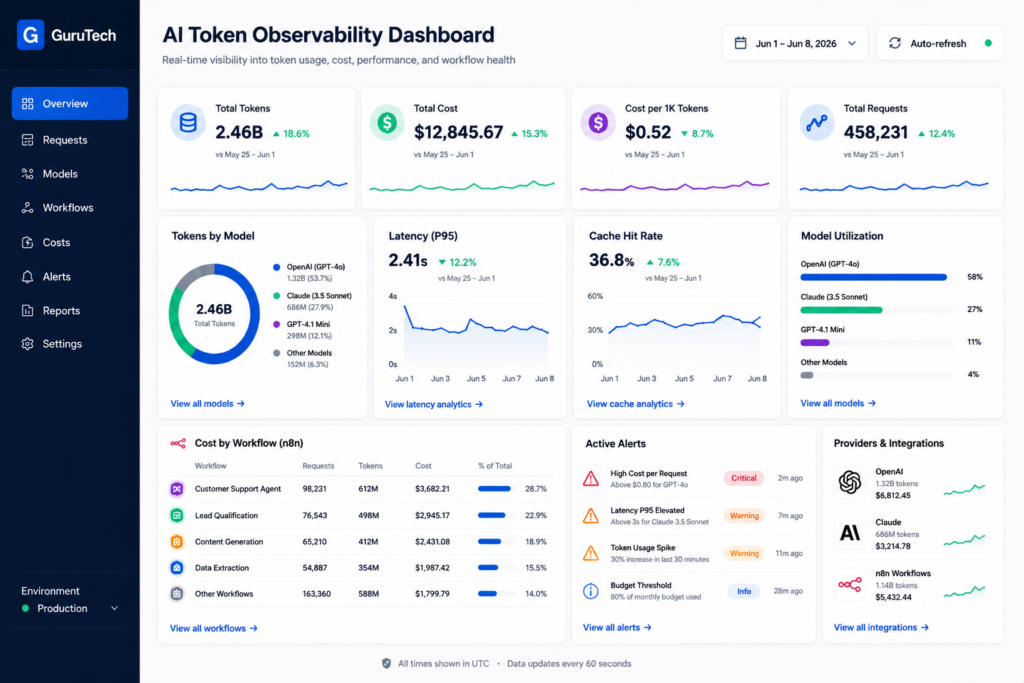Screen dimensions: 1024x683
Task: Click View all models under Model Utilization
Action: pyautogui.click(x=838, y=403)
